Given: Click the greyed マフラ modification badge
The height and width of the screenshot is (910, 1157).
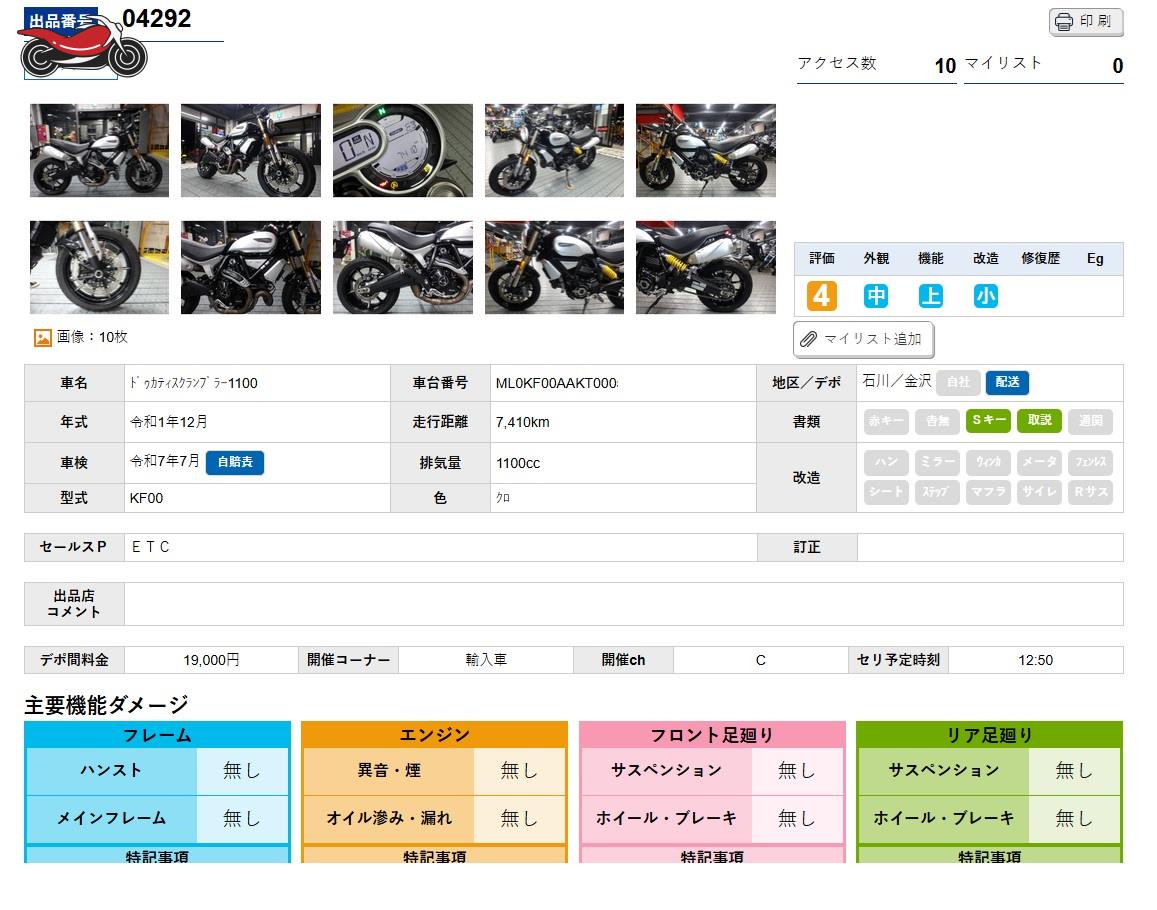Looking at the screenshot, I should coord(988,492).
